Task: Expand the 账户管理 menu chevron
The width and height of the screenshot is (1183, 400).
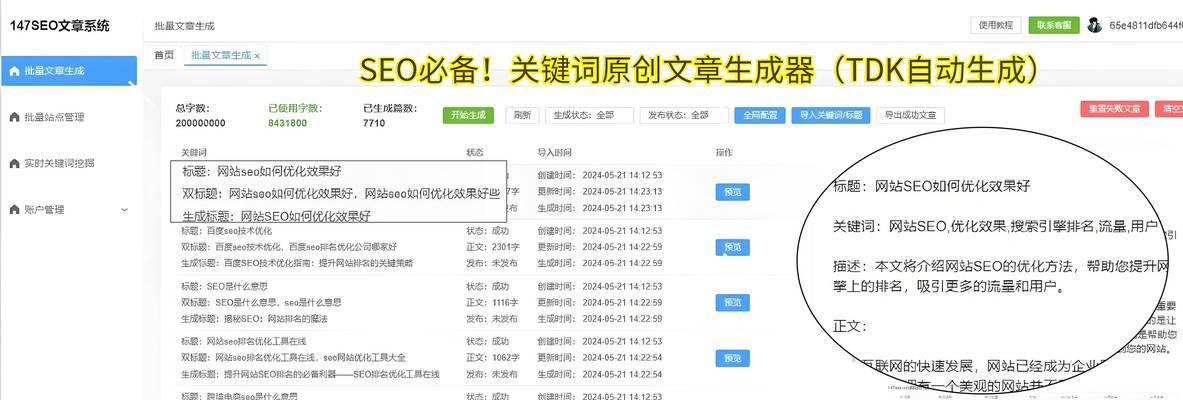Action: pos(124,210)
